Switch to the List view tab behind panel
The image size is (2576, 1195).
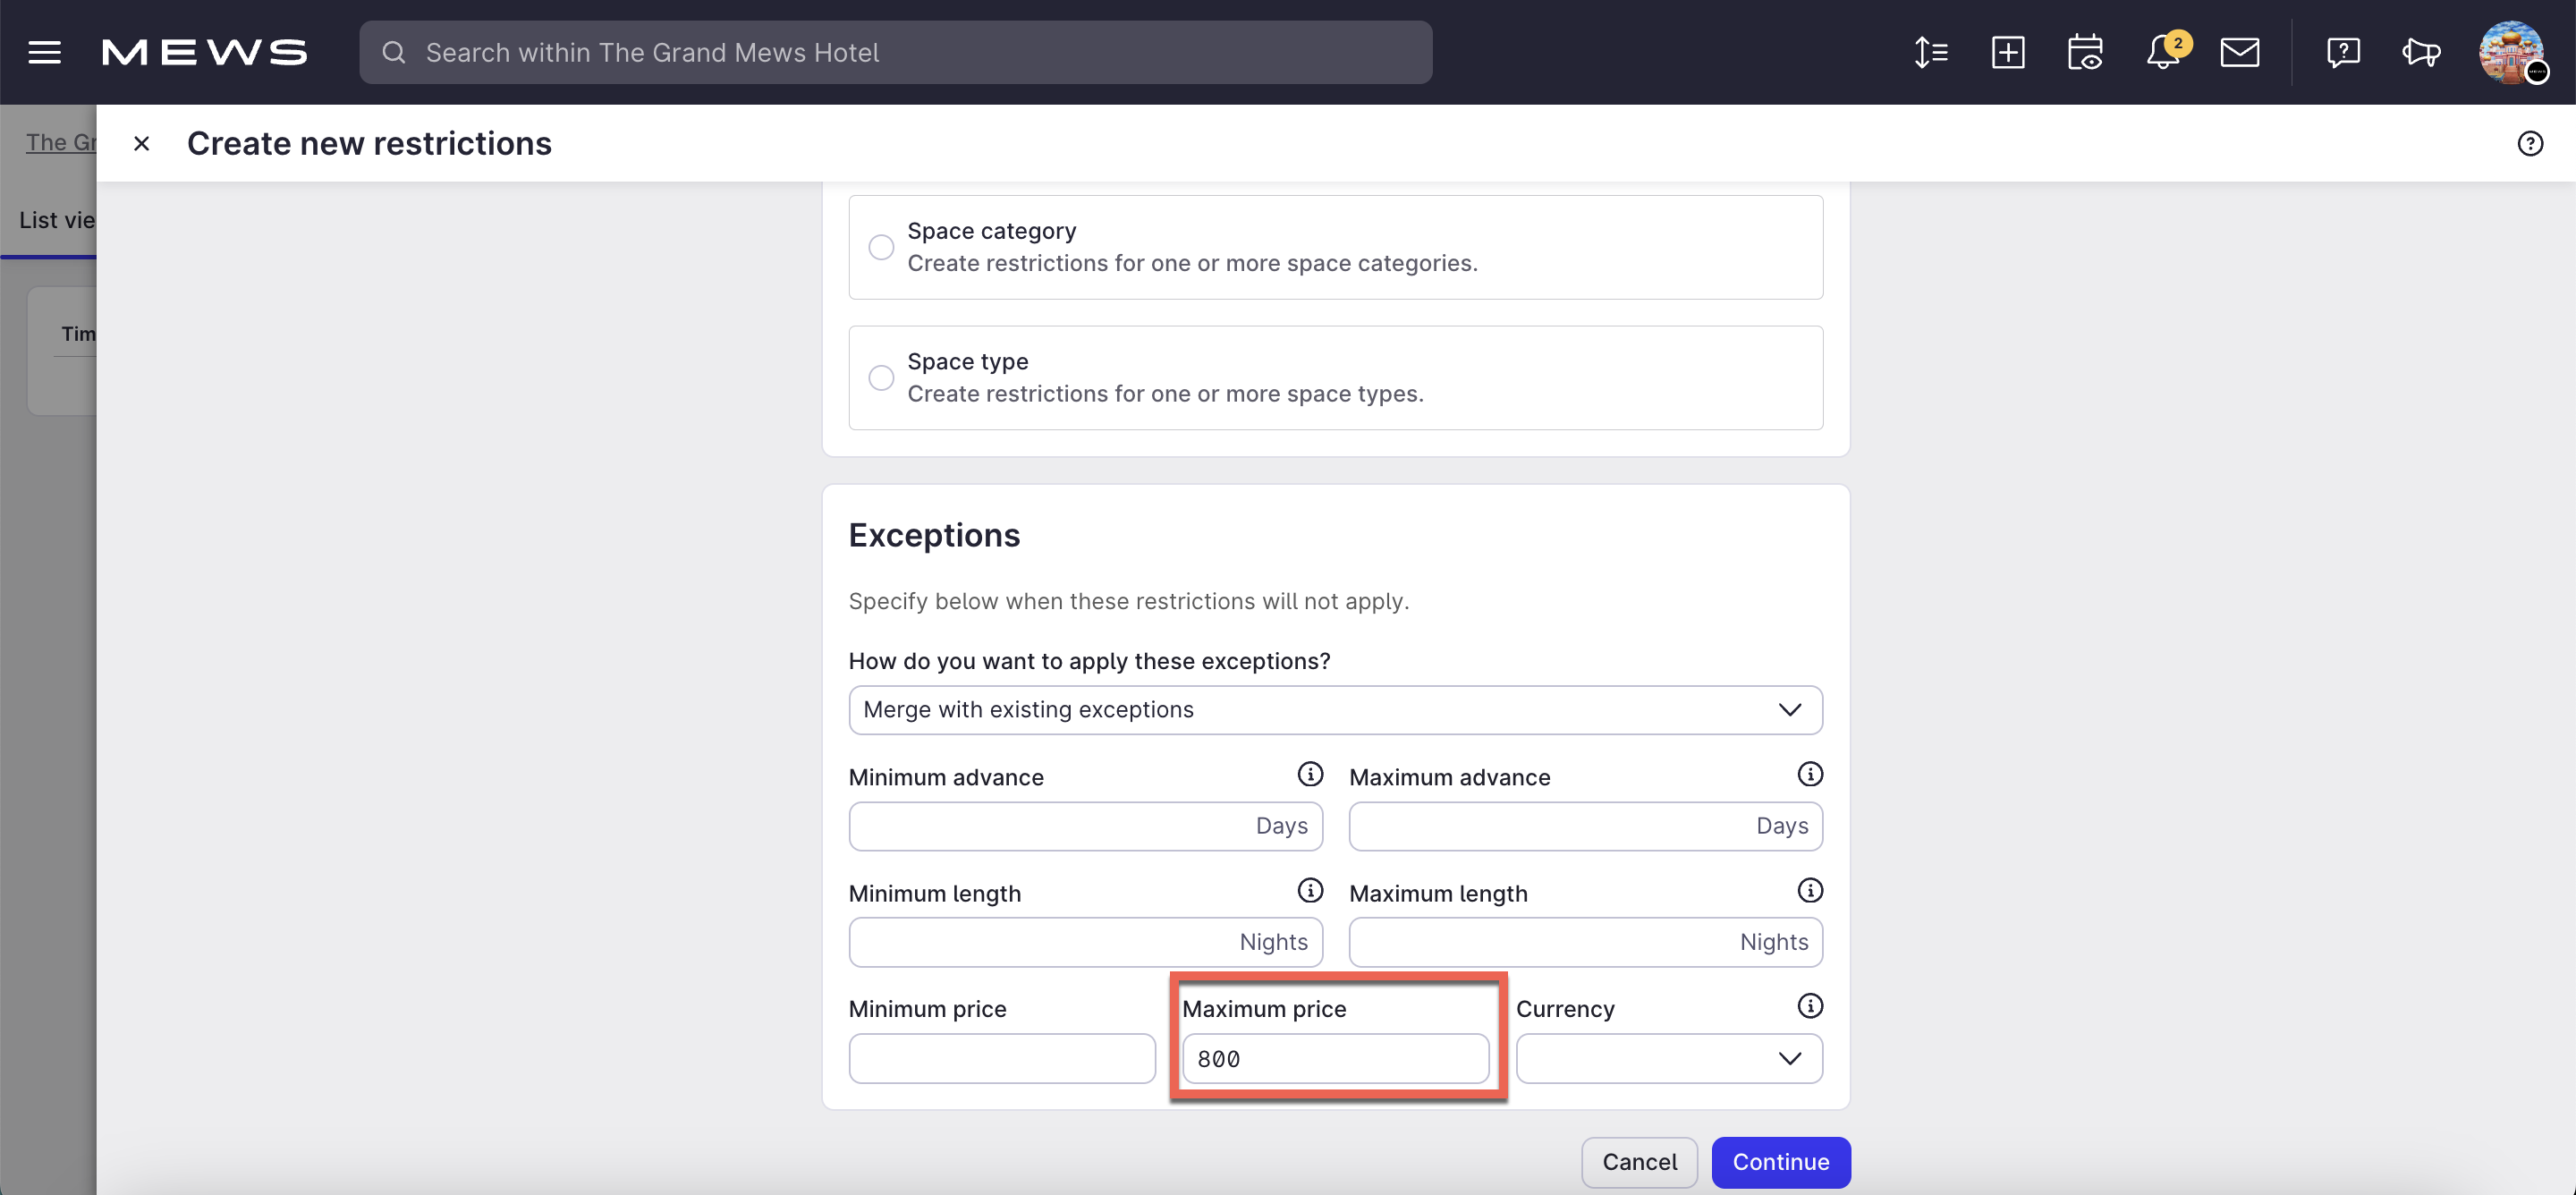(57, 220)
